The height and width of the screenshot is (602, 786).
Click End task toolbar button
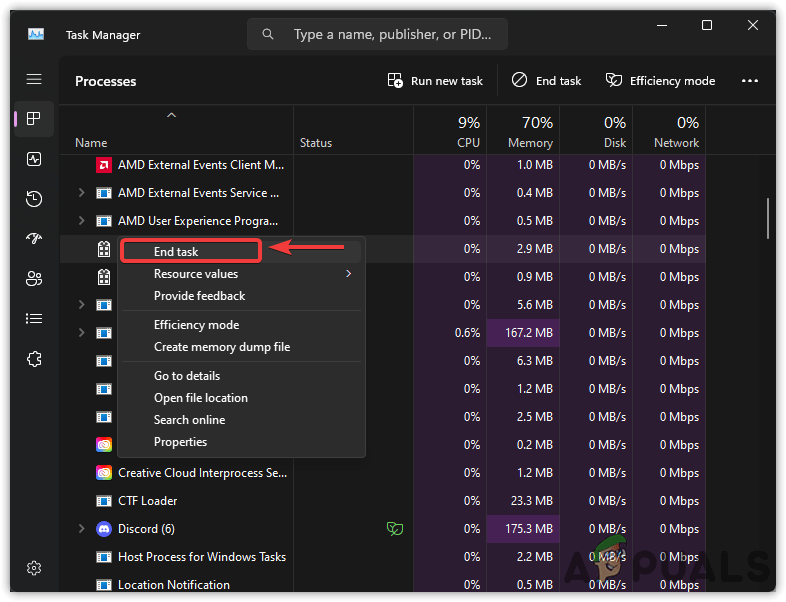coord(546,81)
